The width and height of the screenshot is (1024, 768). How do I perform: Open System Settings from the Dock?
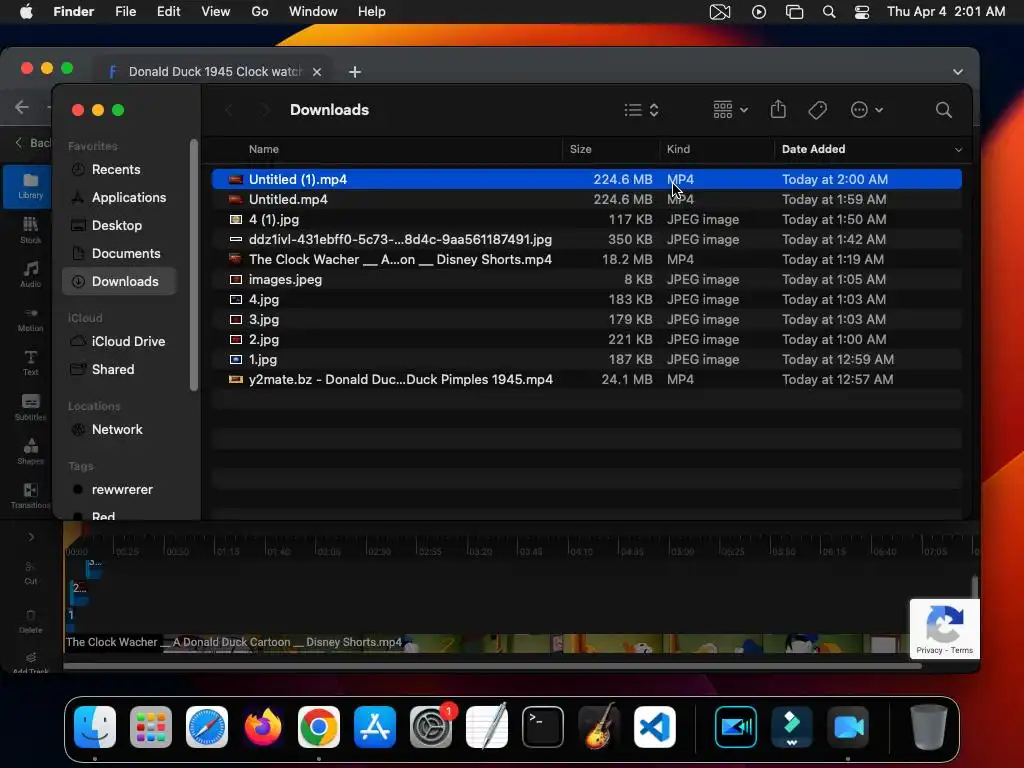point(431,727)
